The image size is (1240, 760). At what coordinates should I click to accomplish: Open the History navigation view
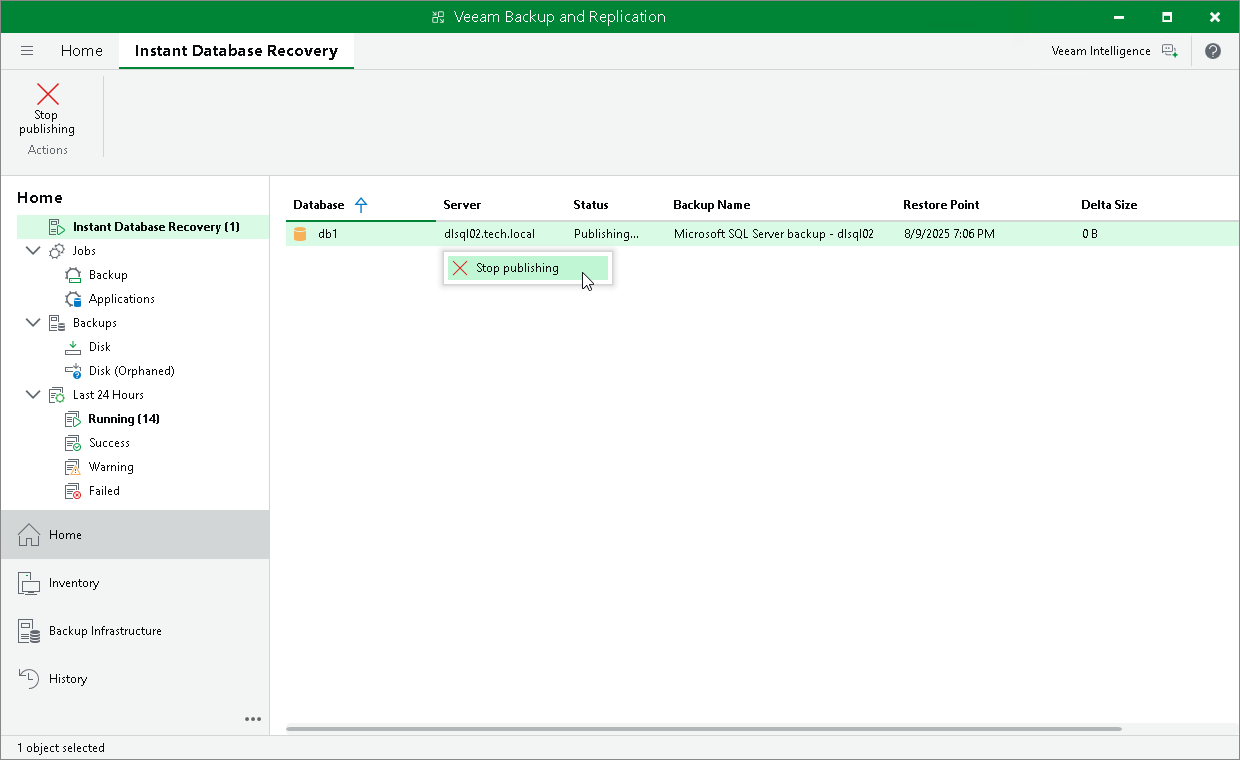[135, 679]
